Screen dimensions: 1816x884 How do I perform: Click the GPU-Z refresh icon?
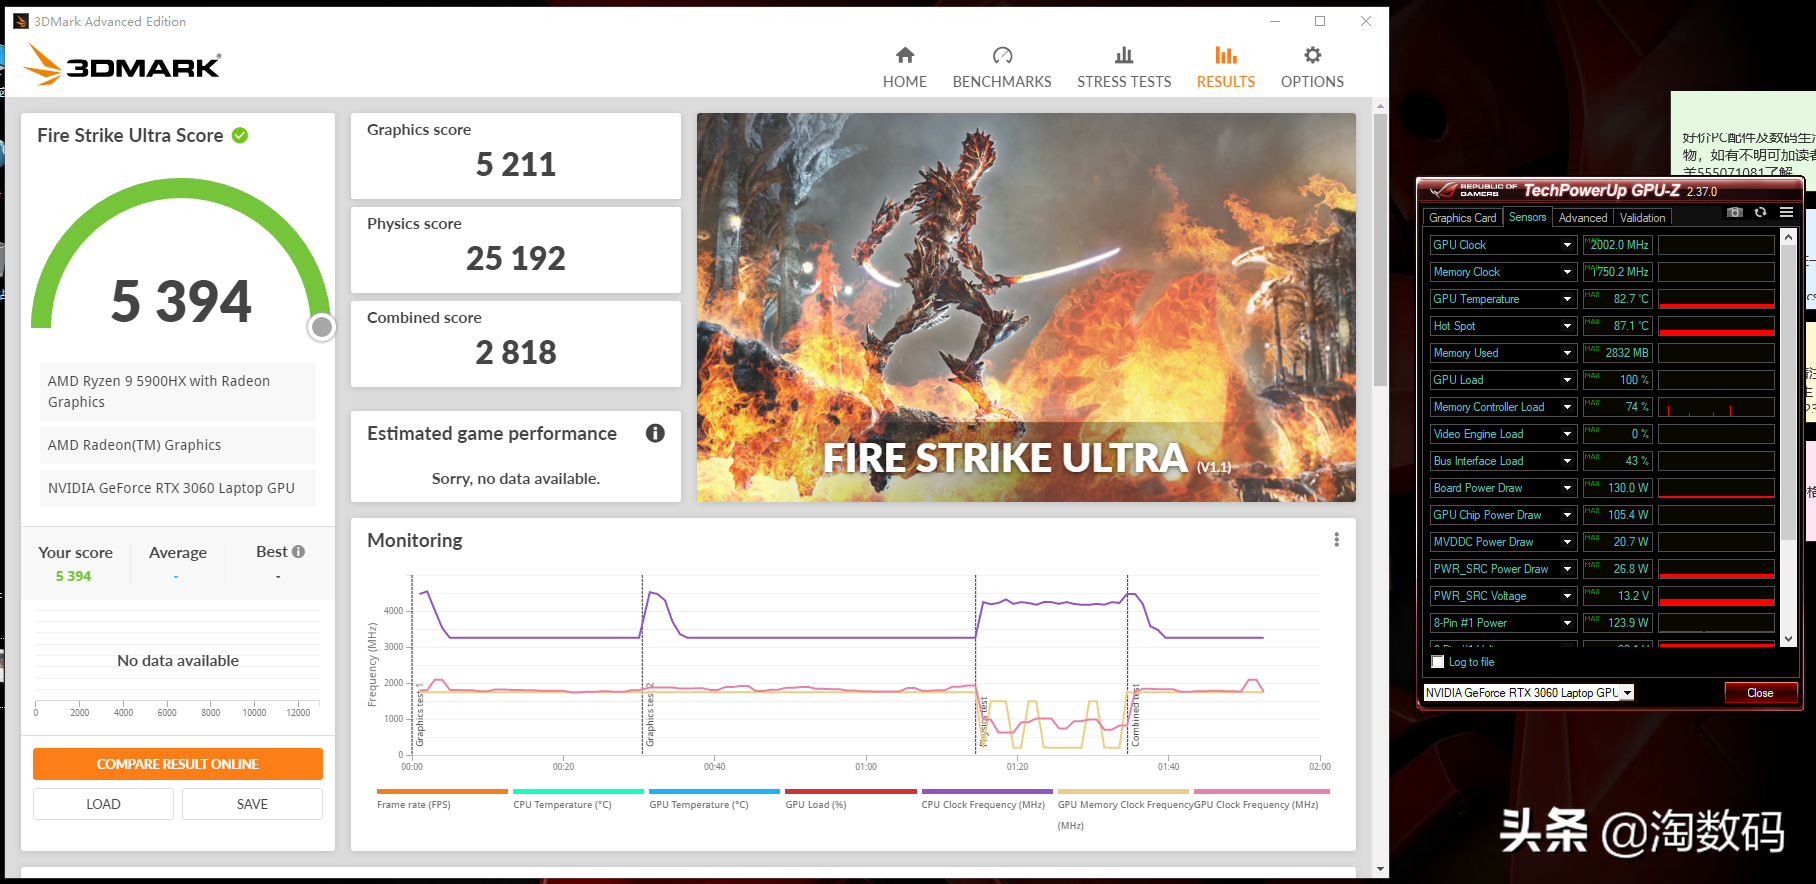(1760, 212)
